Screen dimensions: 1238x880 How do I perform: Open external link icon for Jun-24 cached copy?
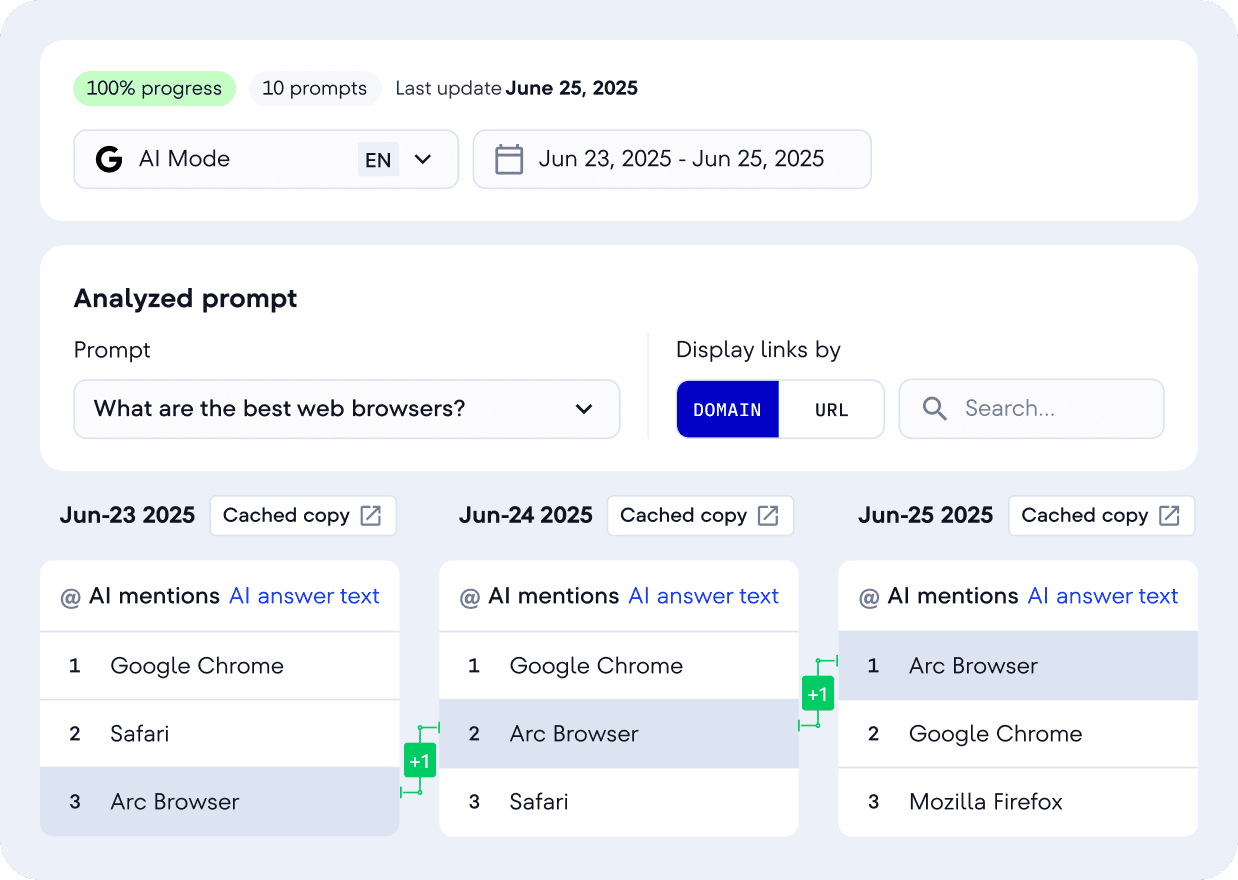[x=768, y=515]
